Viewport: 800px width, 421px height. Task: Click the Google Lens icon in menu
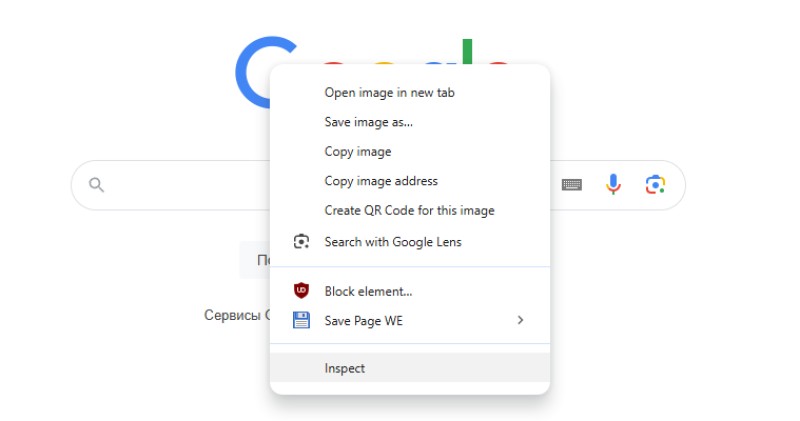coord(301,241)
